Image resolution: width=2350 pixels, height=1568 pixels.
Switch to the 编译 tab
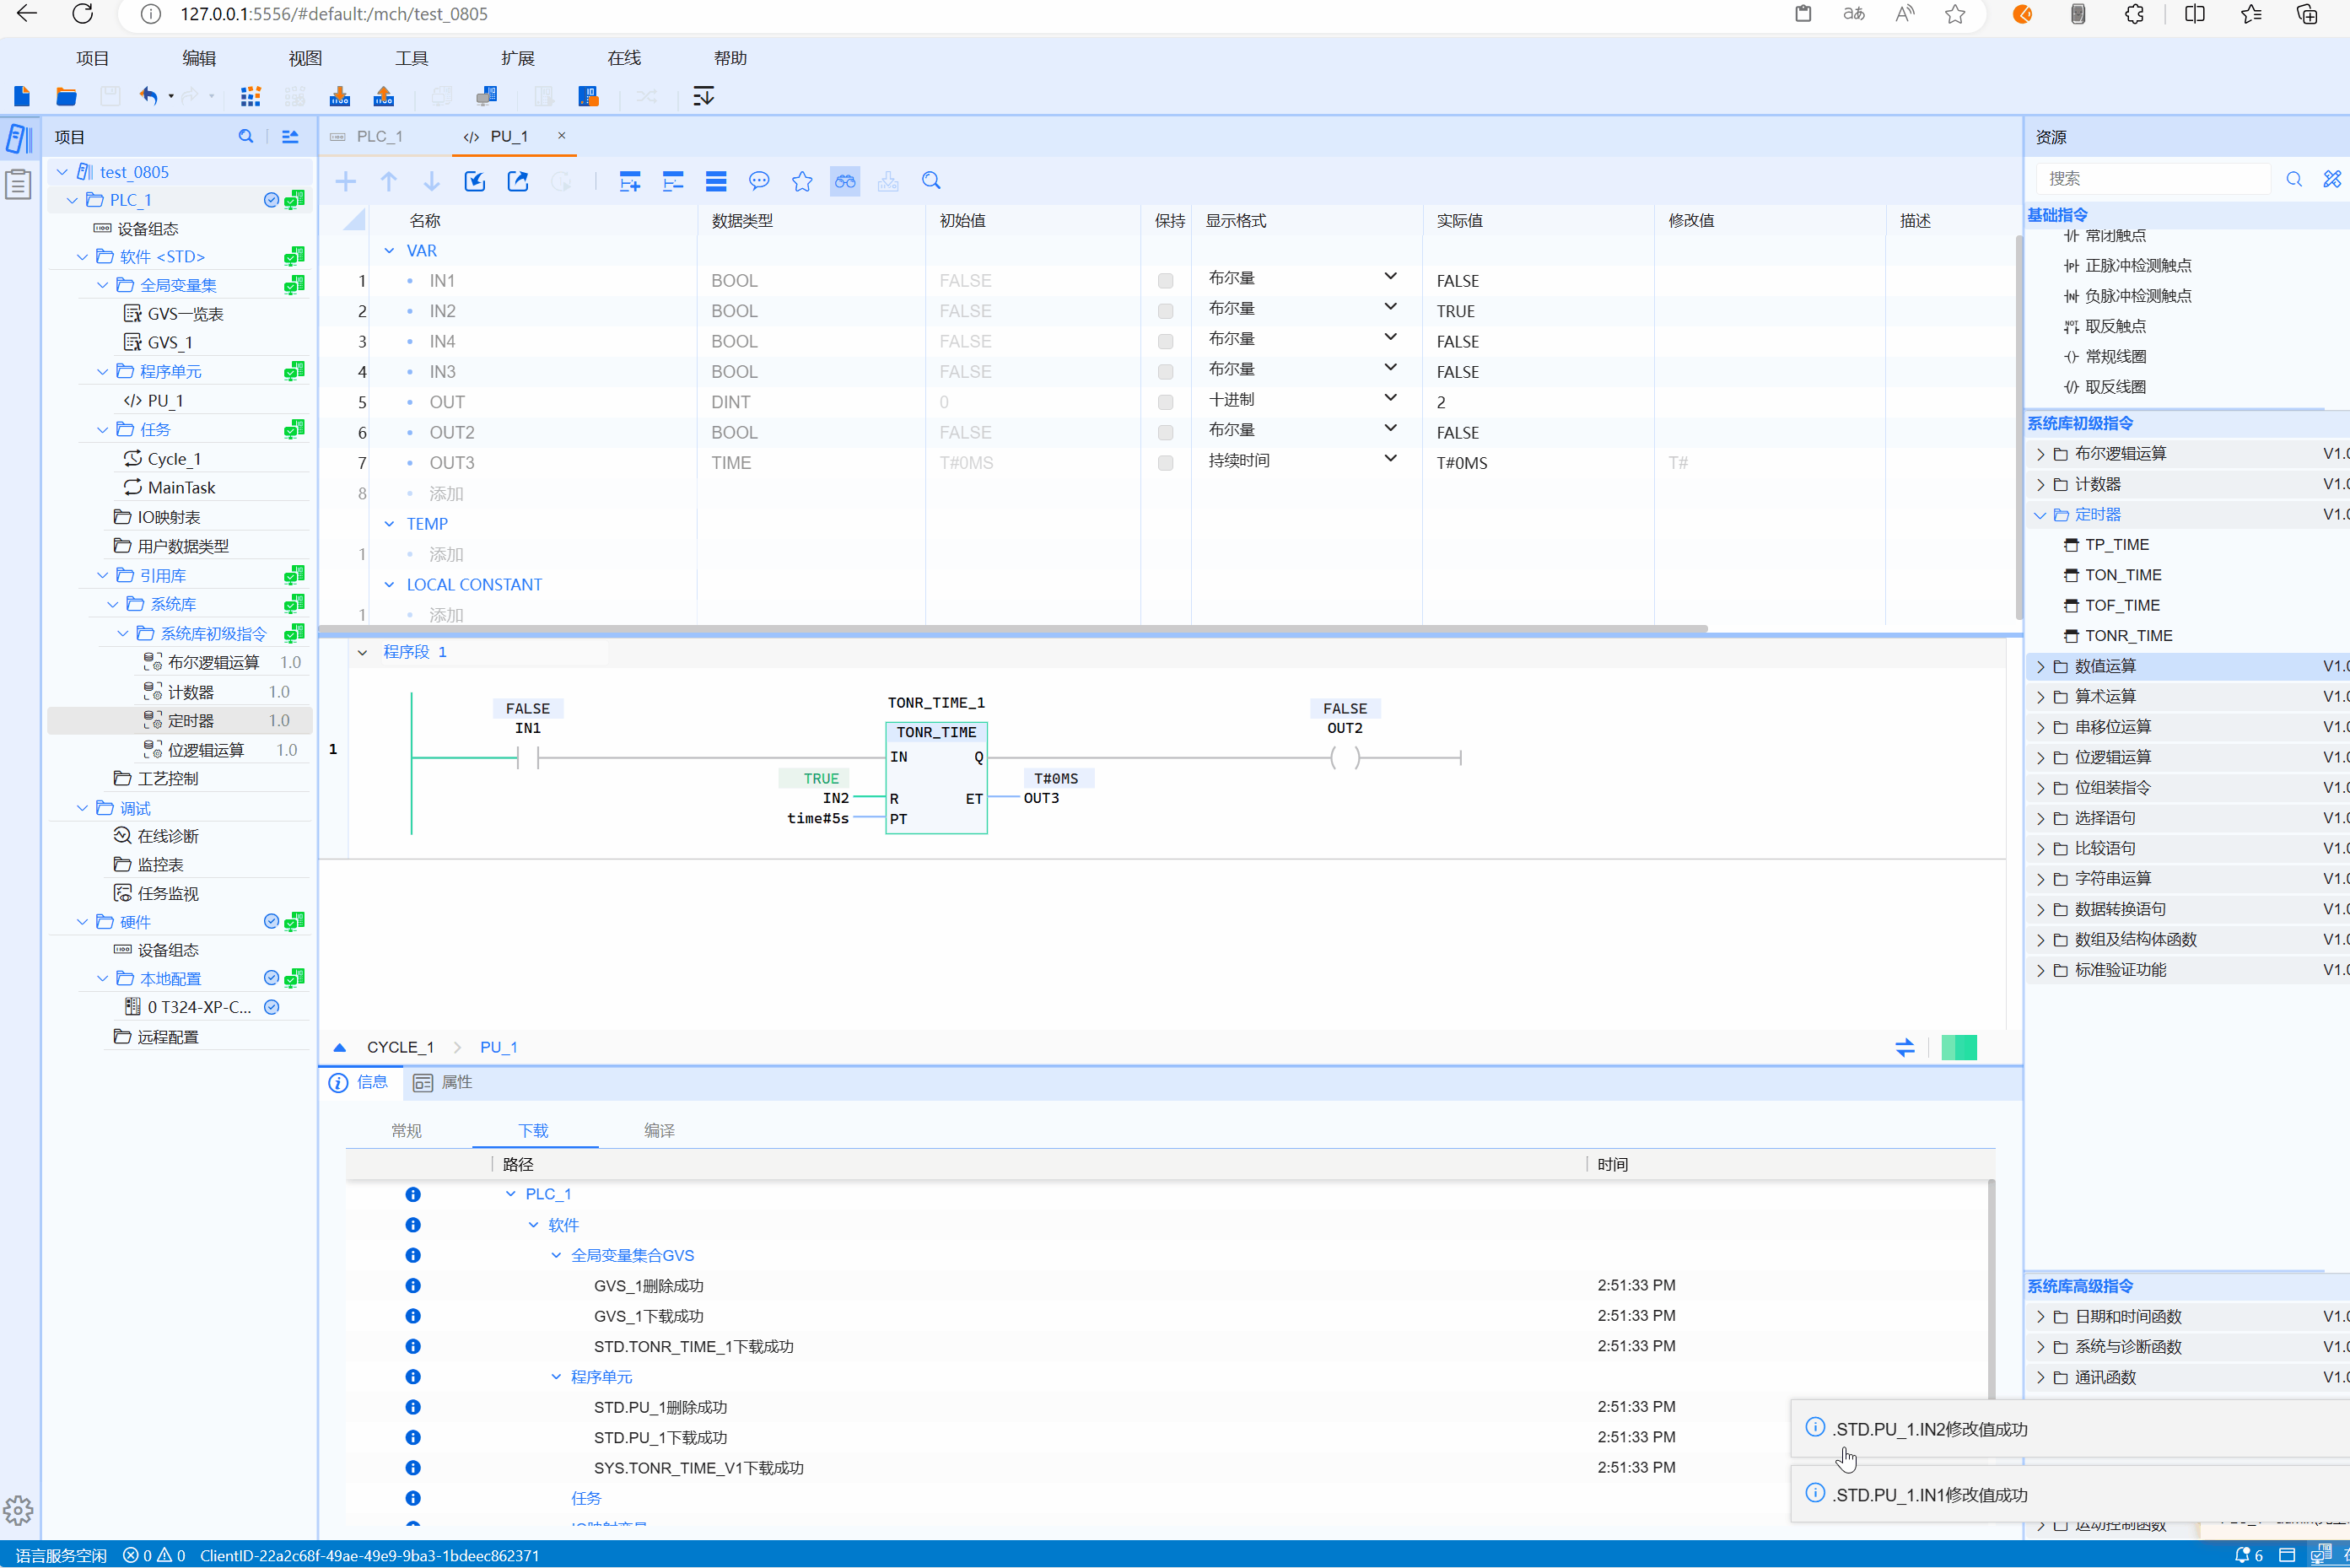pyautogui.click(x=659, y=1130)
